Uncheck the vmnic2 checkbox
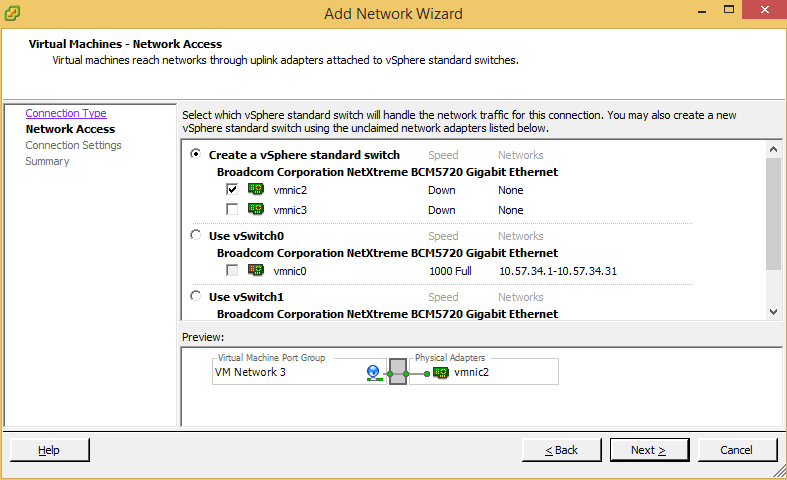Image resolution: width=787 pixels, height=480 pixels. coord(232,189)
